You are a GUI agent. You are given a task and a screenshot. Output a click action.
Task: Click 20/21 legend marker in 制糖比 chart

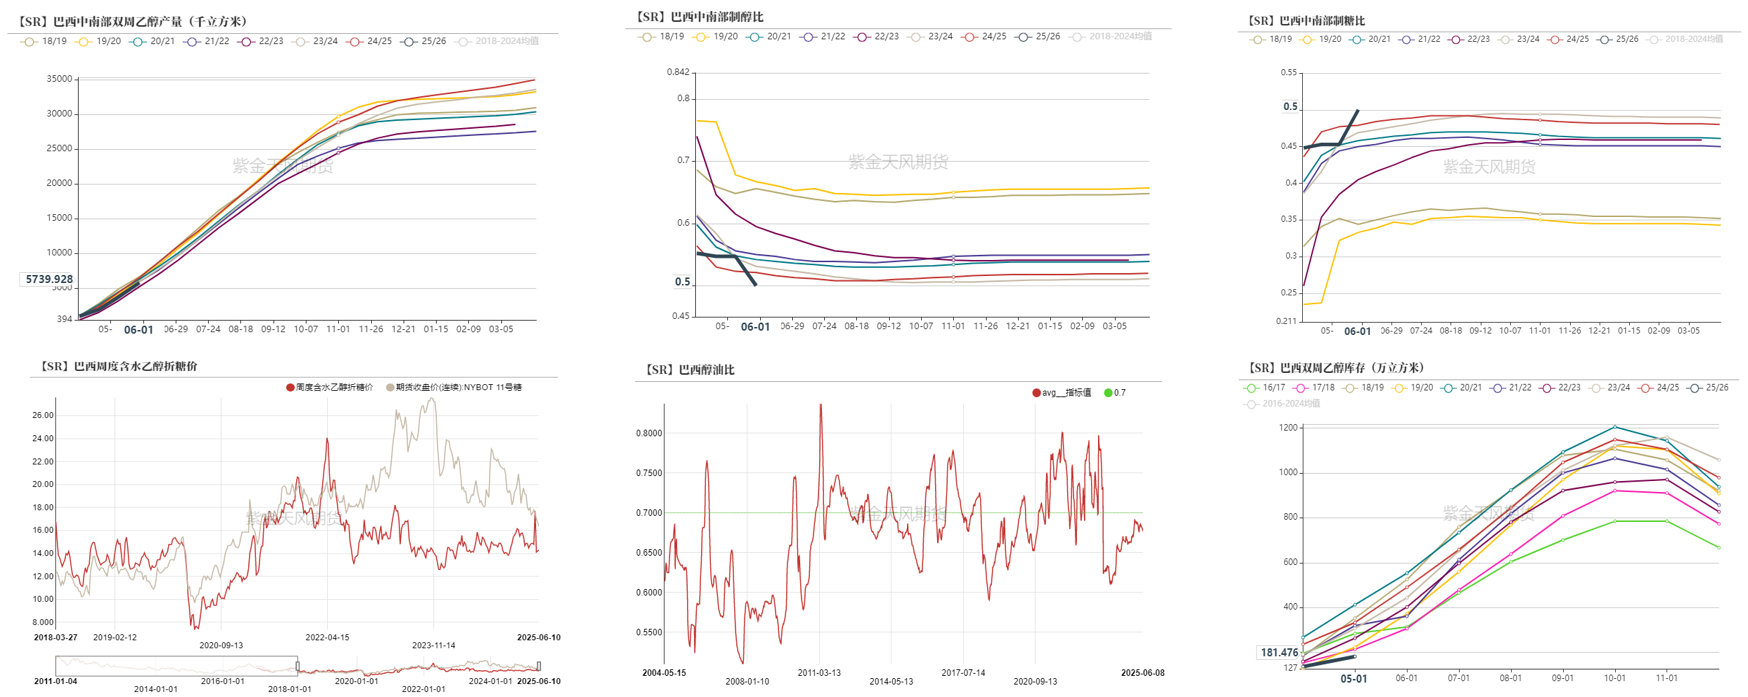1357,40
